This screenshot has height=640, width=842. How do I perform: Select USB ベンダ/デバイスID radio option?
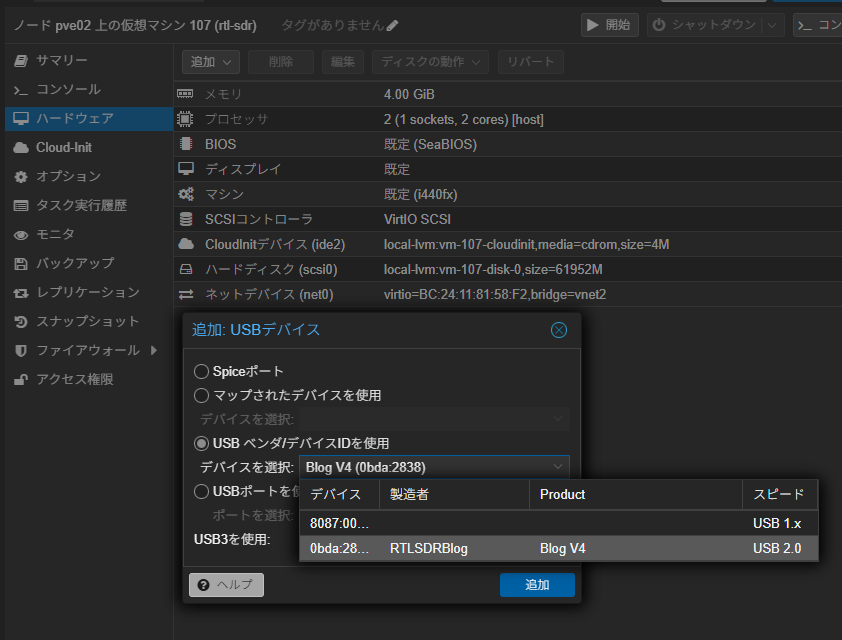(x=202, y=443)
